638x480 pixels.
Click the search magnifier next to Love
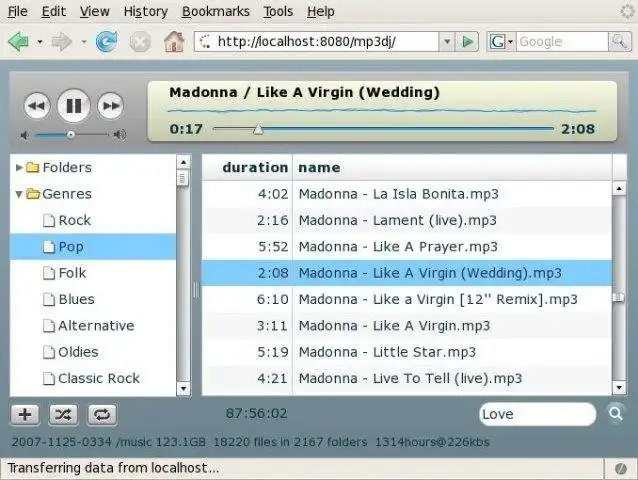[616, 414]
